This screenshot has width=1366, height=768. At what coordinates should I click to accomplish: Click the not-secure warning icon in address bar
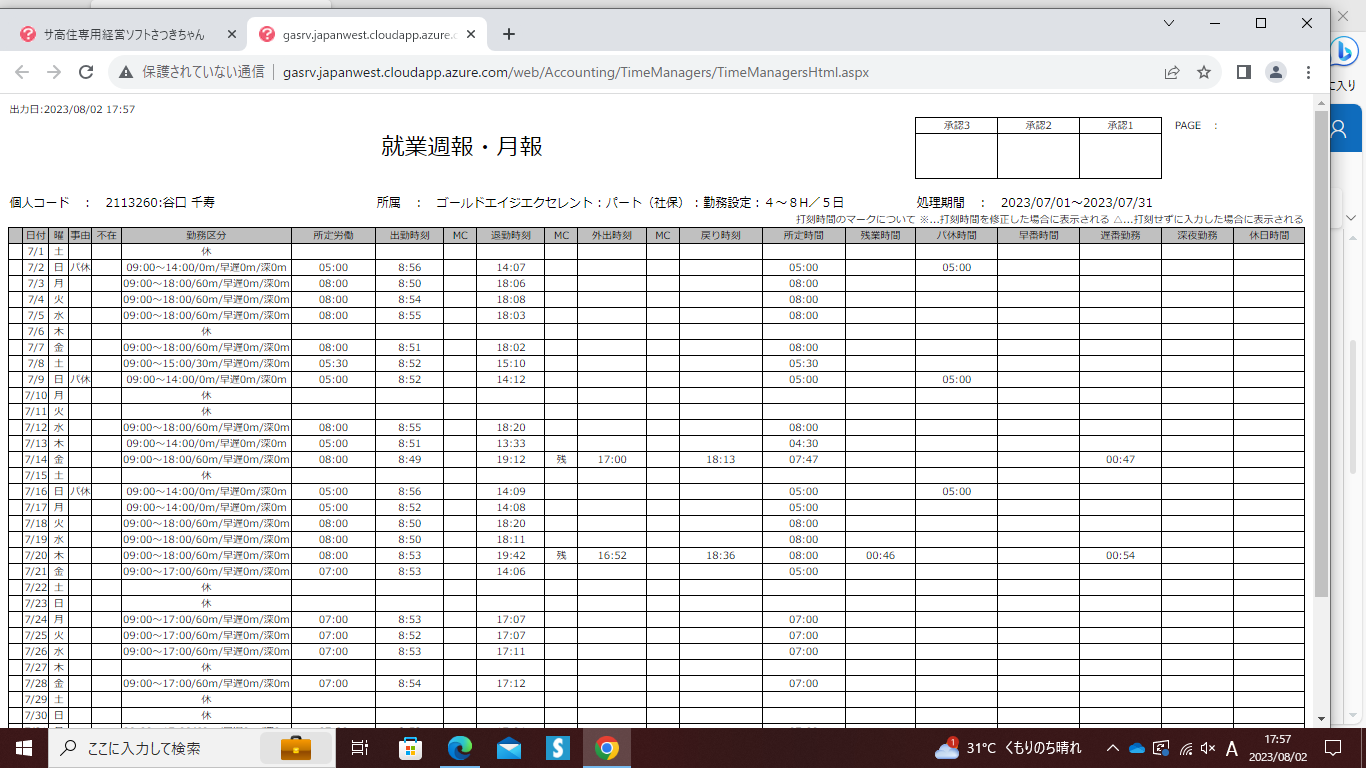pos(126,72)
